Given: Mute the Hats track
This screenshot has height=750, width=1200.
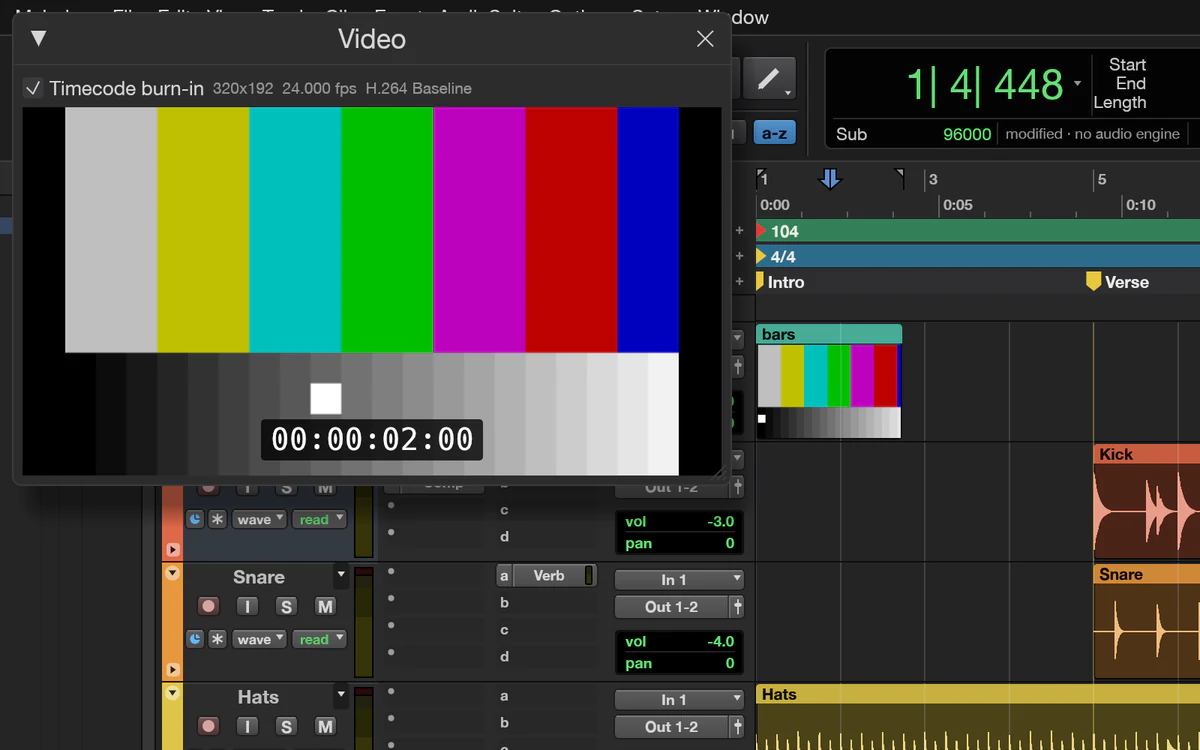Looking at the screenshot, I should 325,726.
